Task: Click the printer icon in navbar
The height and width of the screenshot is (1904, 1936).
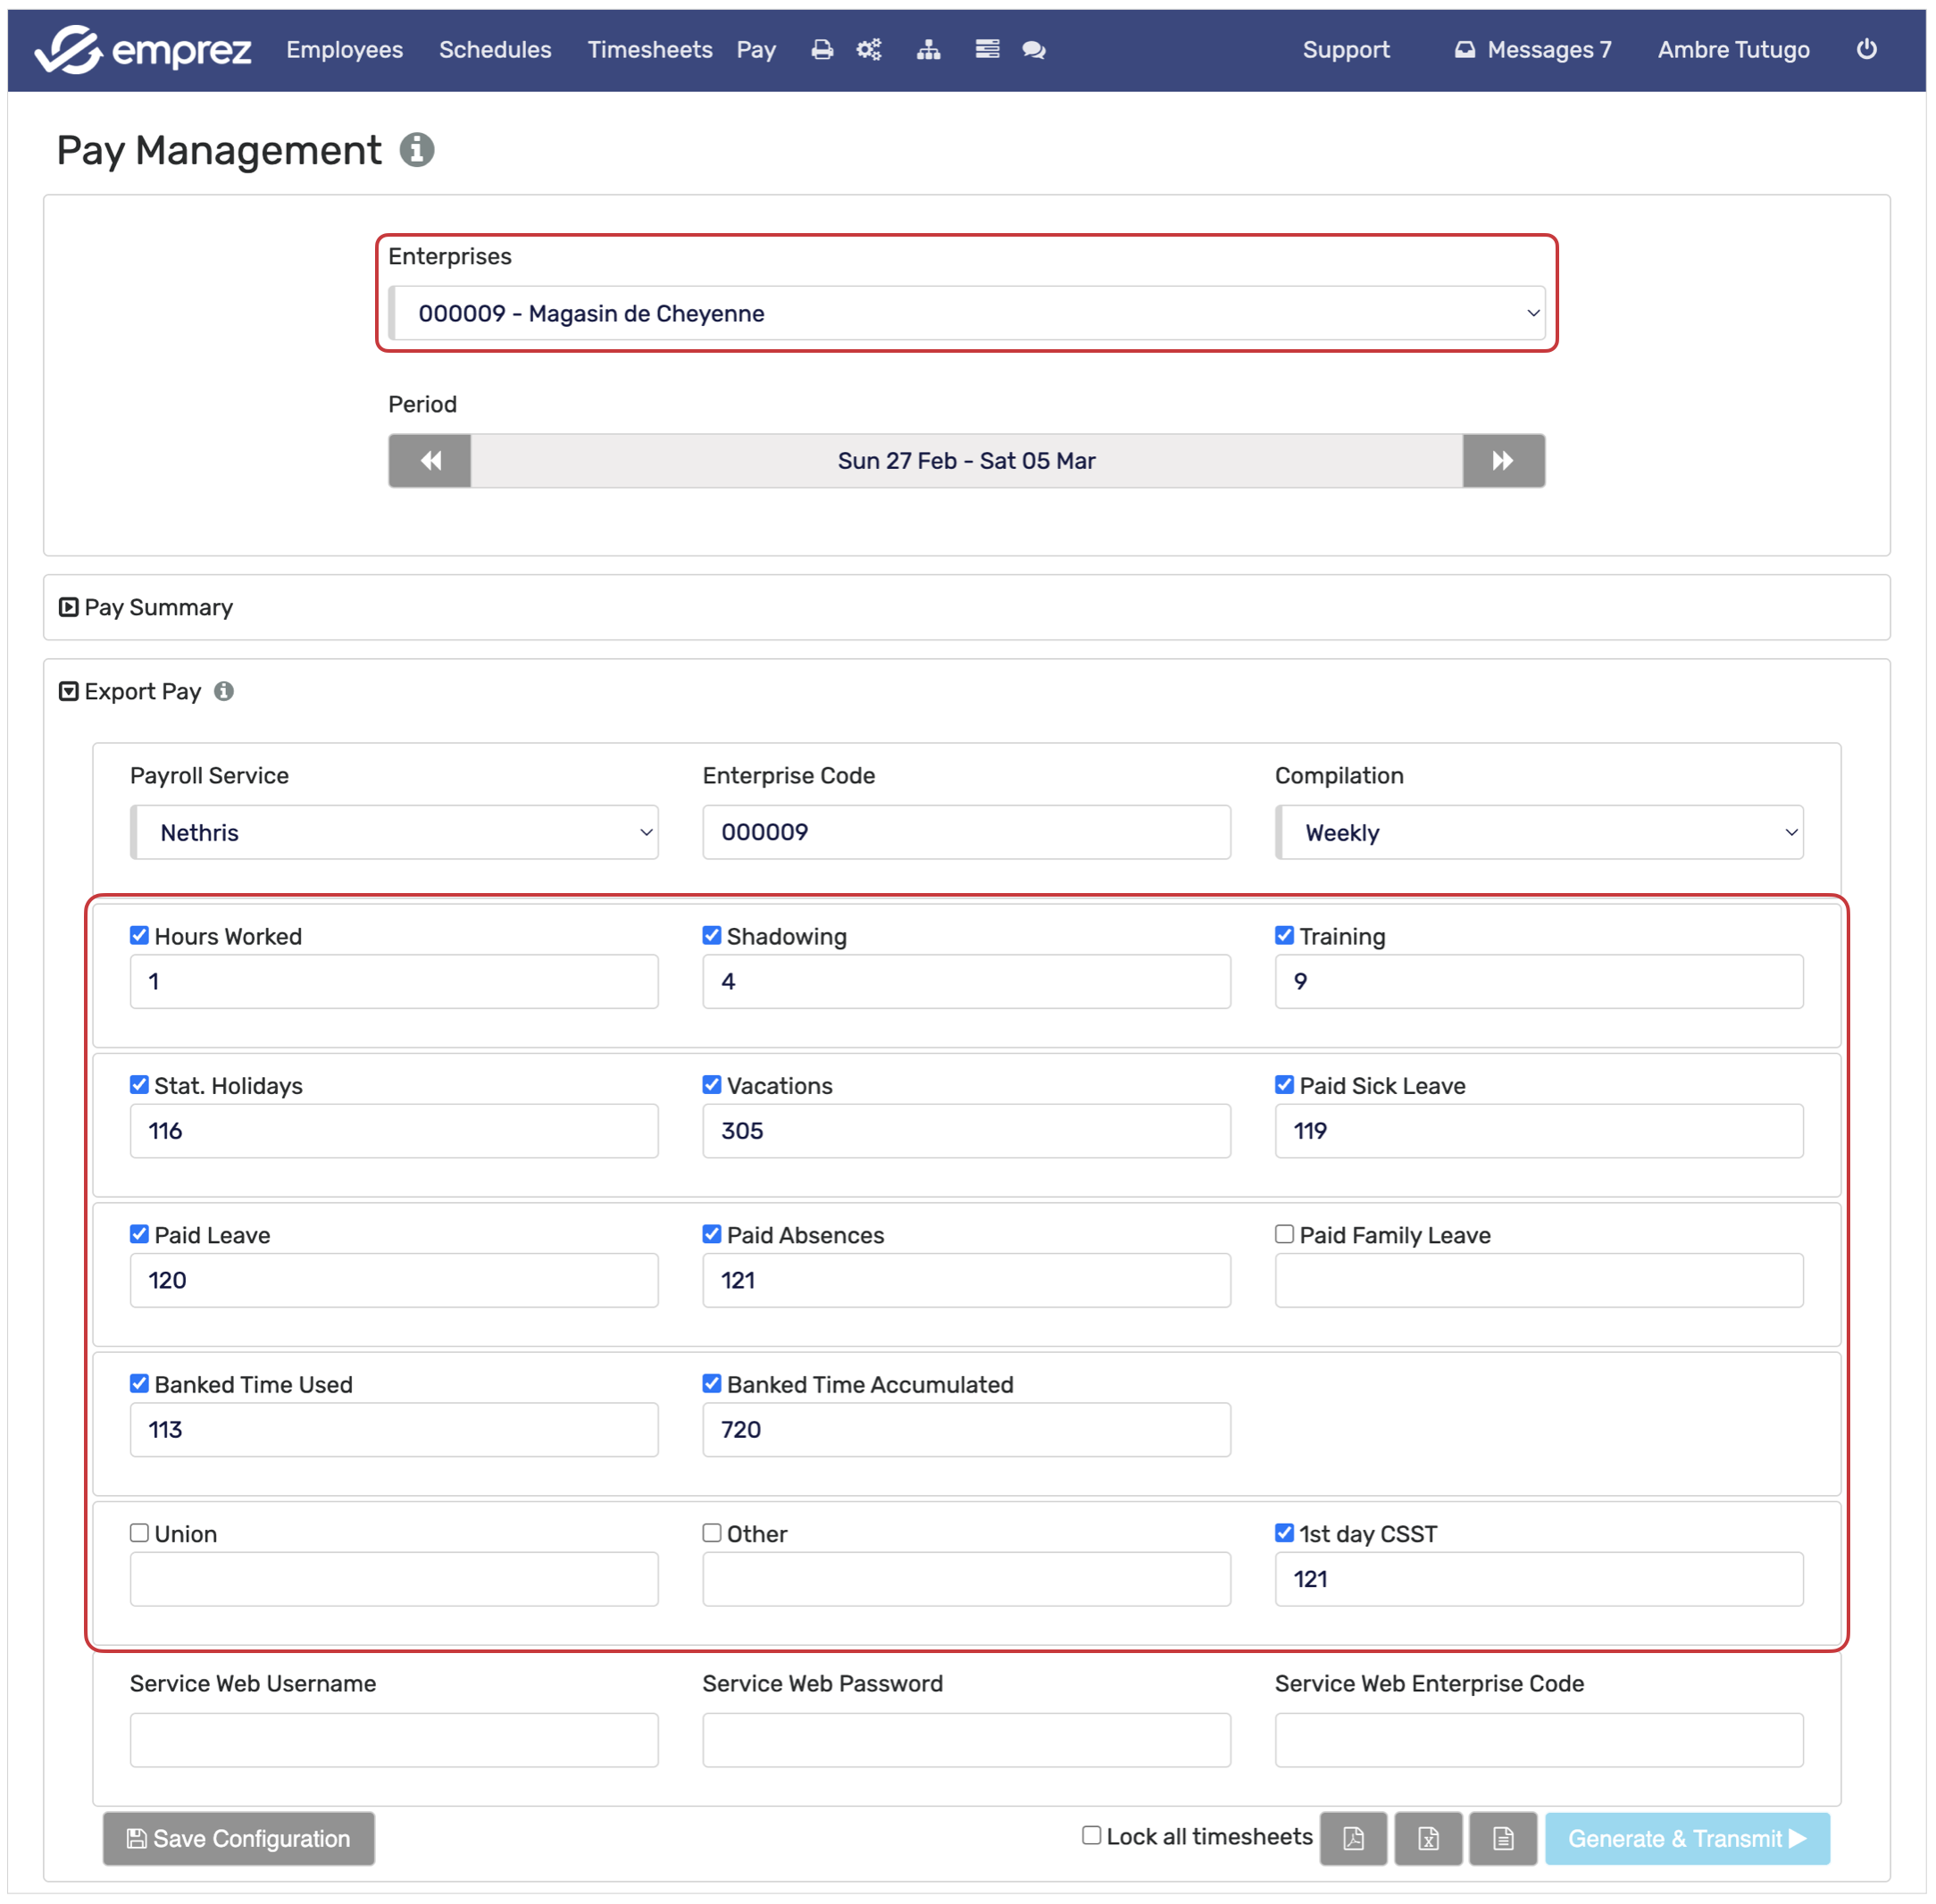Action: (x=821, y=50)
